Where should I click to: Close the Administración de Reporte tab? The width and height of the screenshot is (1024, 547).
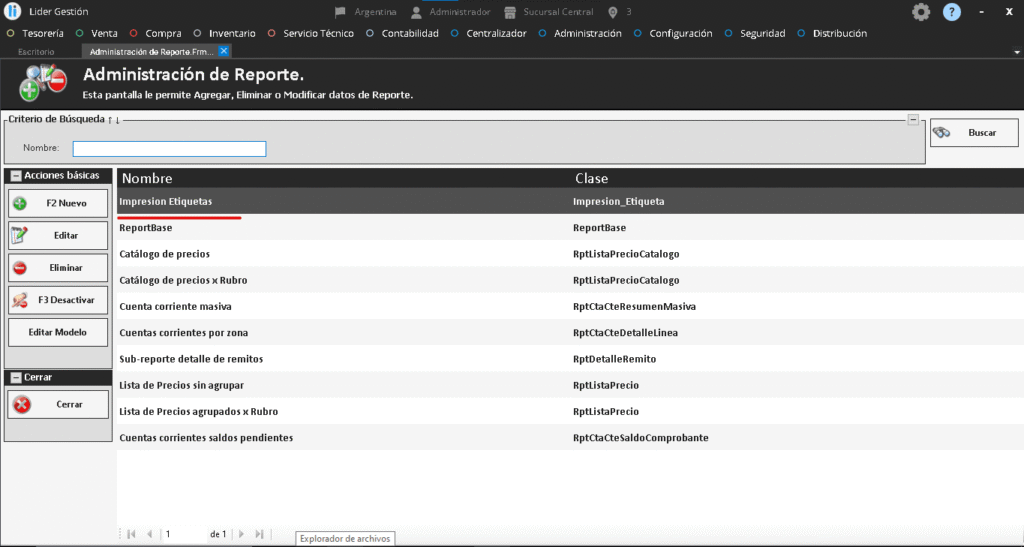pyautogui.click(x=223, y=51)
